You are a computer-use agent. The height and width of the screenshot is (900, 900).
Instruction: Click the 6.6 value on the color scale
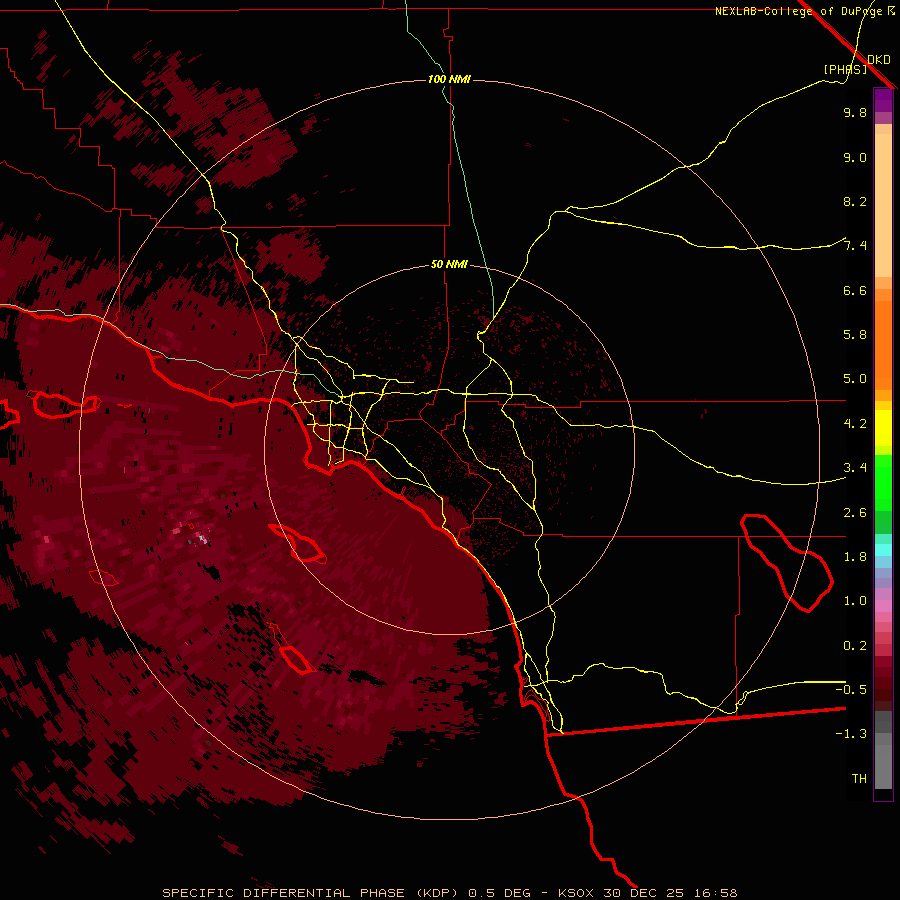(x=855, y=290)
